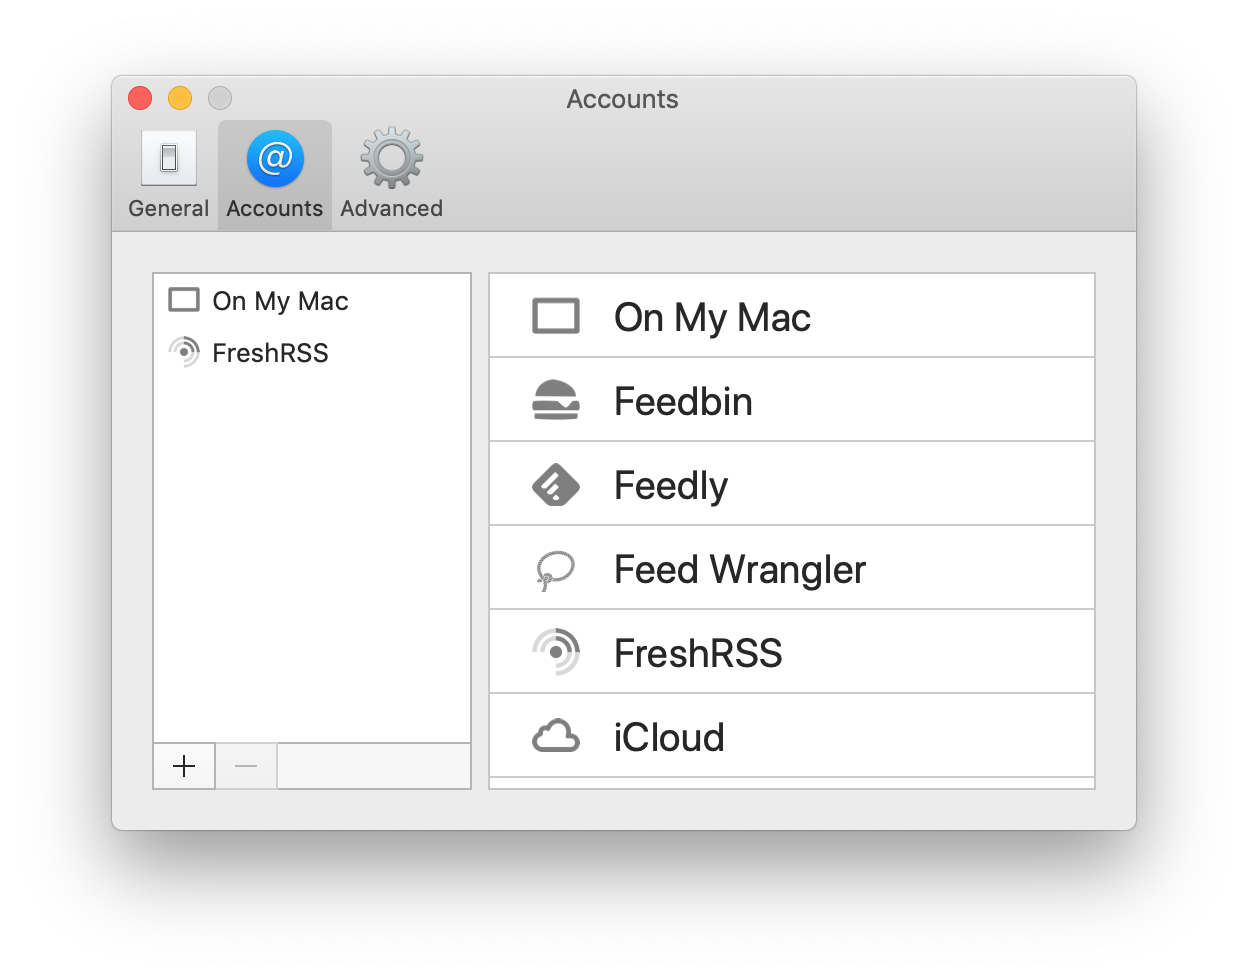
Task: Open the Advanced gear icon
Action: coord(392,158)
